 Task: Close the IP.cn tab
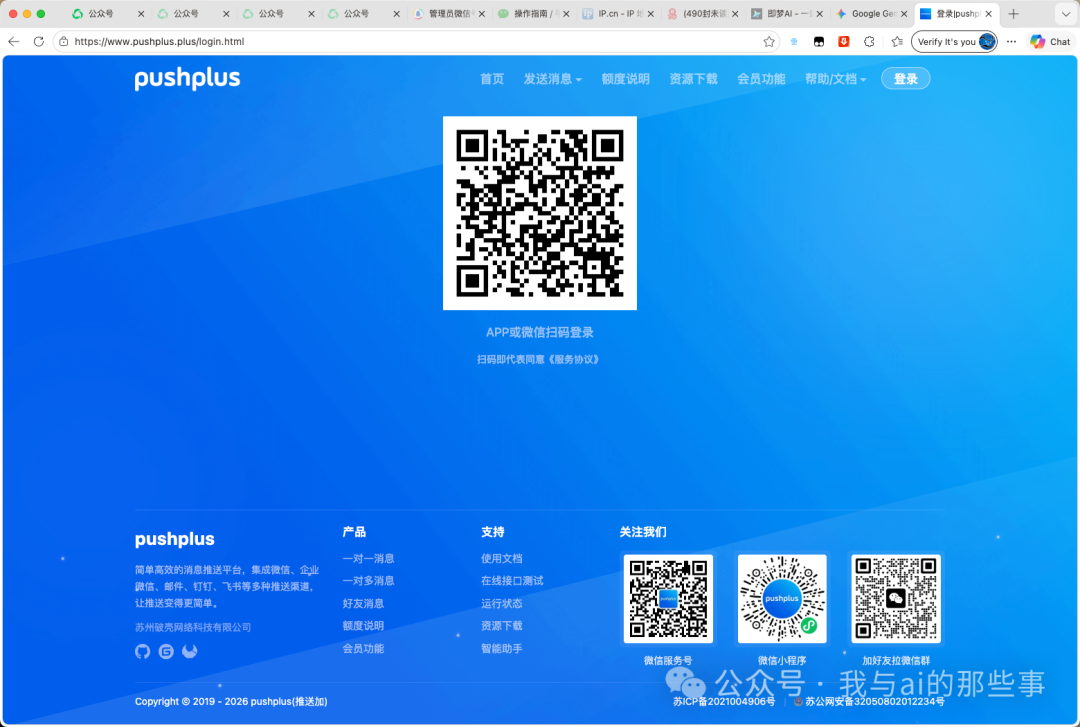(651, 14)
